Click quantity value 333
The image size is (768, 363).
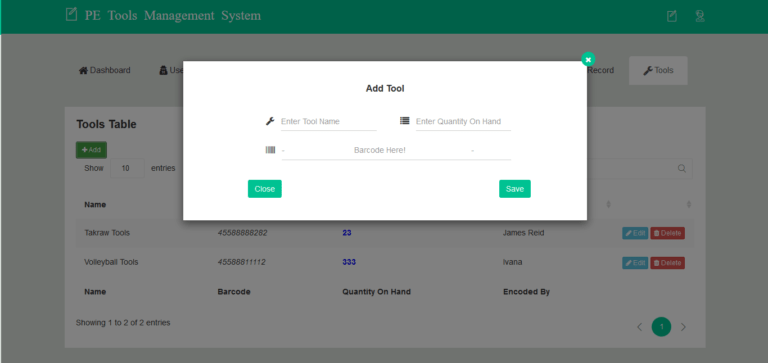pyautogui.click(x=349, y=262)
